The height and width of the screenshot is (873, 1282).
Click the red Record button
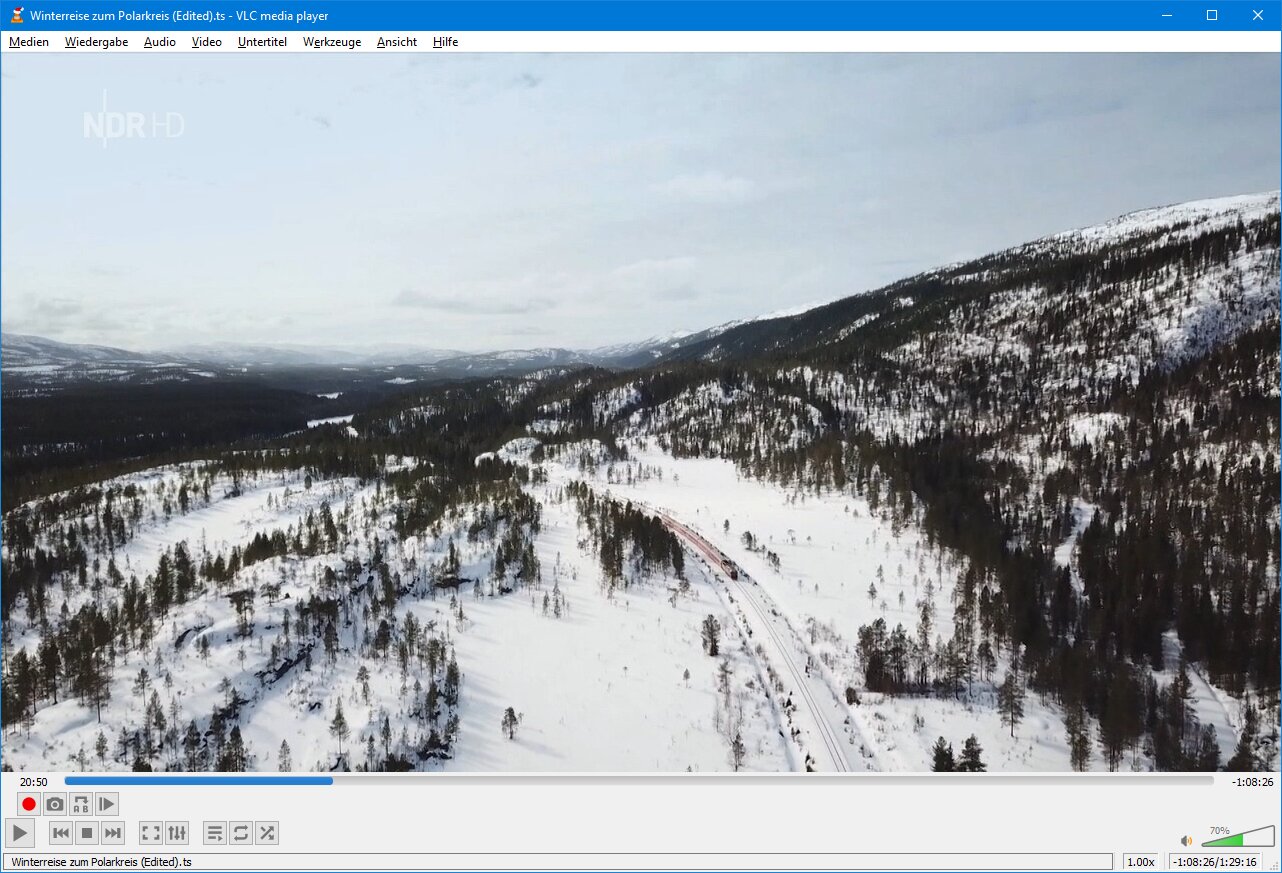coord(29,804)
